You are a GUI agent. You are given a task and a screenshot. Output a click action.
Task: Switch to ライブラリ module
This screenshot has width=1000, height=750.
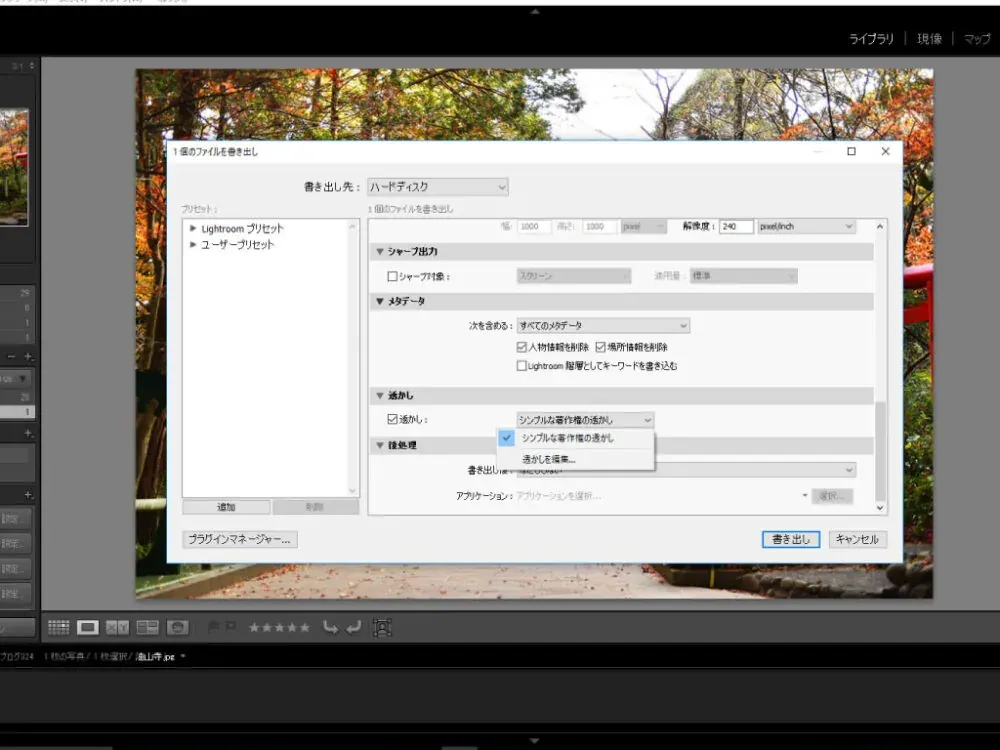coord(871,39)
